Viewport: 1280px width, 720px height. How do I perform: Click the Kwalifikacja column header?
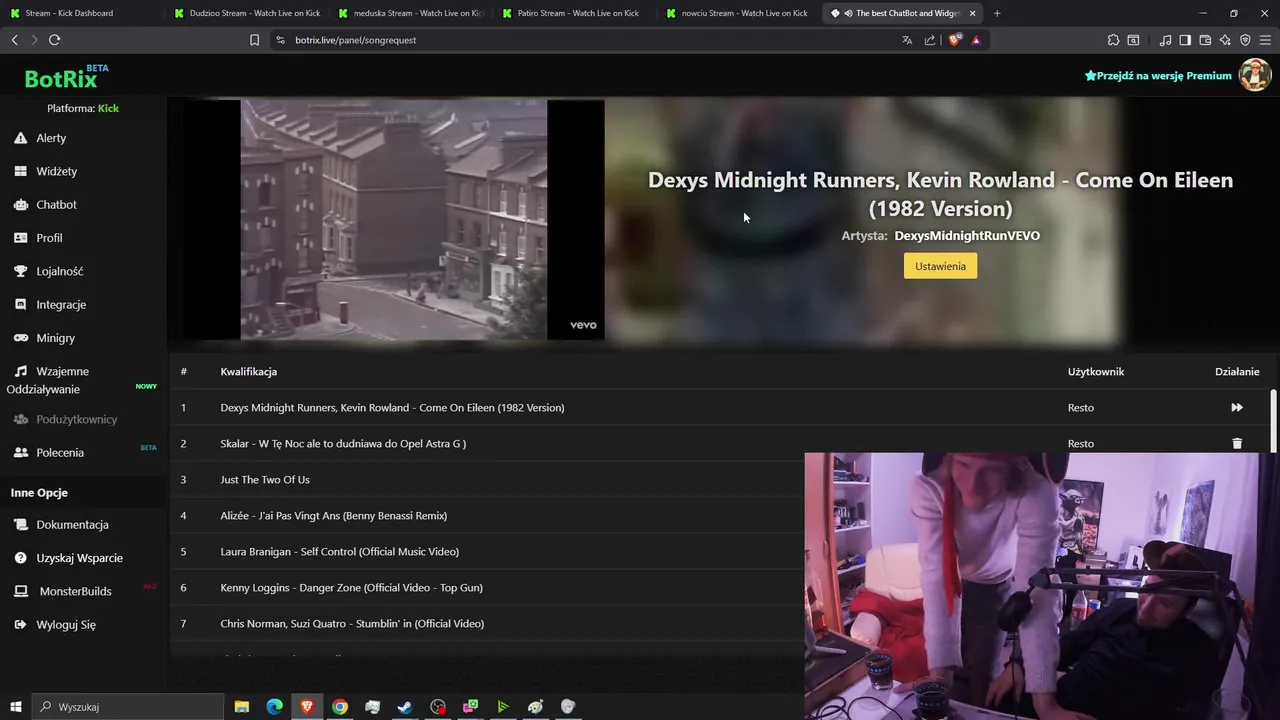(x=248, y=371)
